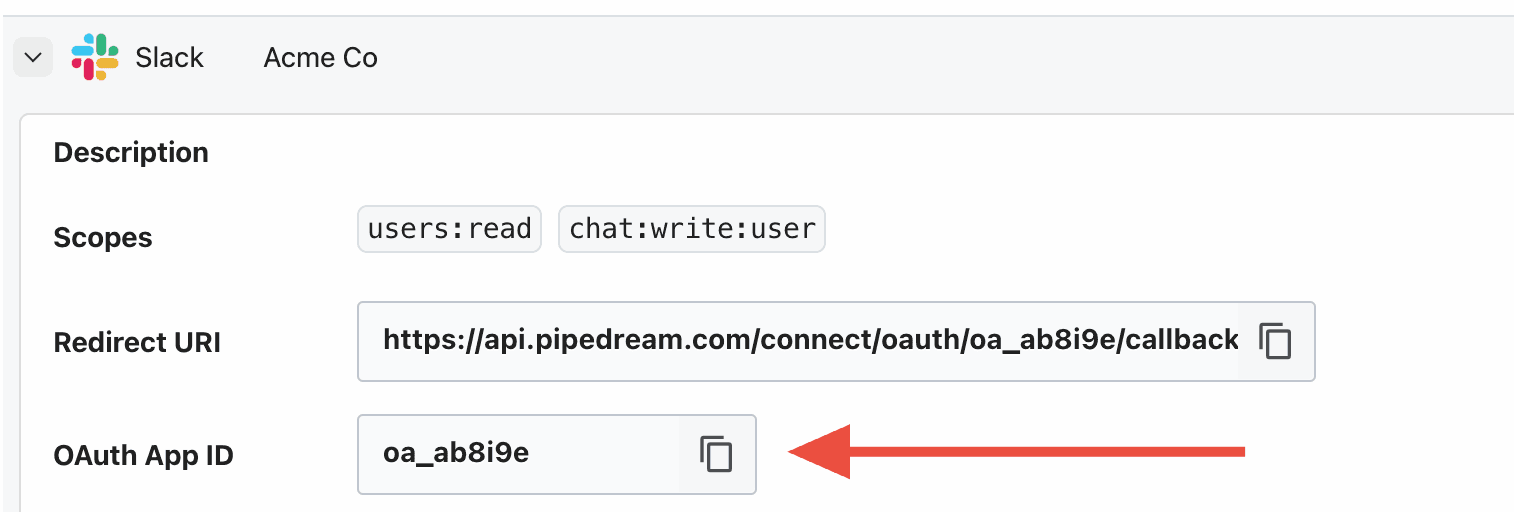Screen dimensions: 1514x512
Task: Copy the OAuth App ID value
Action: click(716, 454)
